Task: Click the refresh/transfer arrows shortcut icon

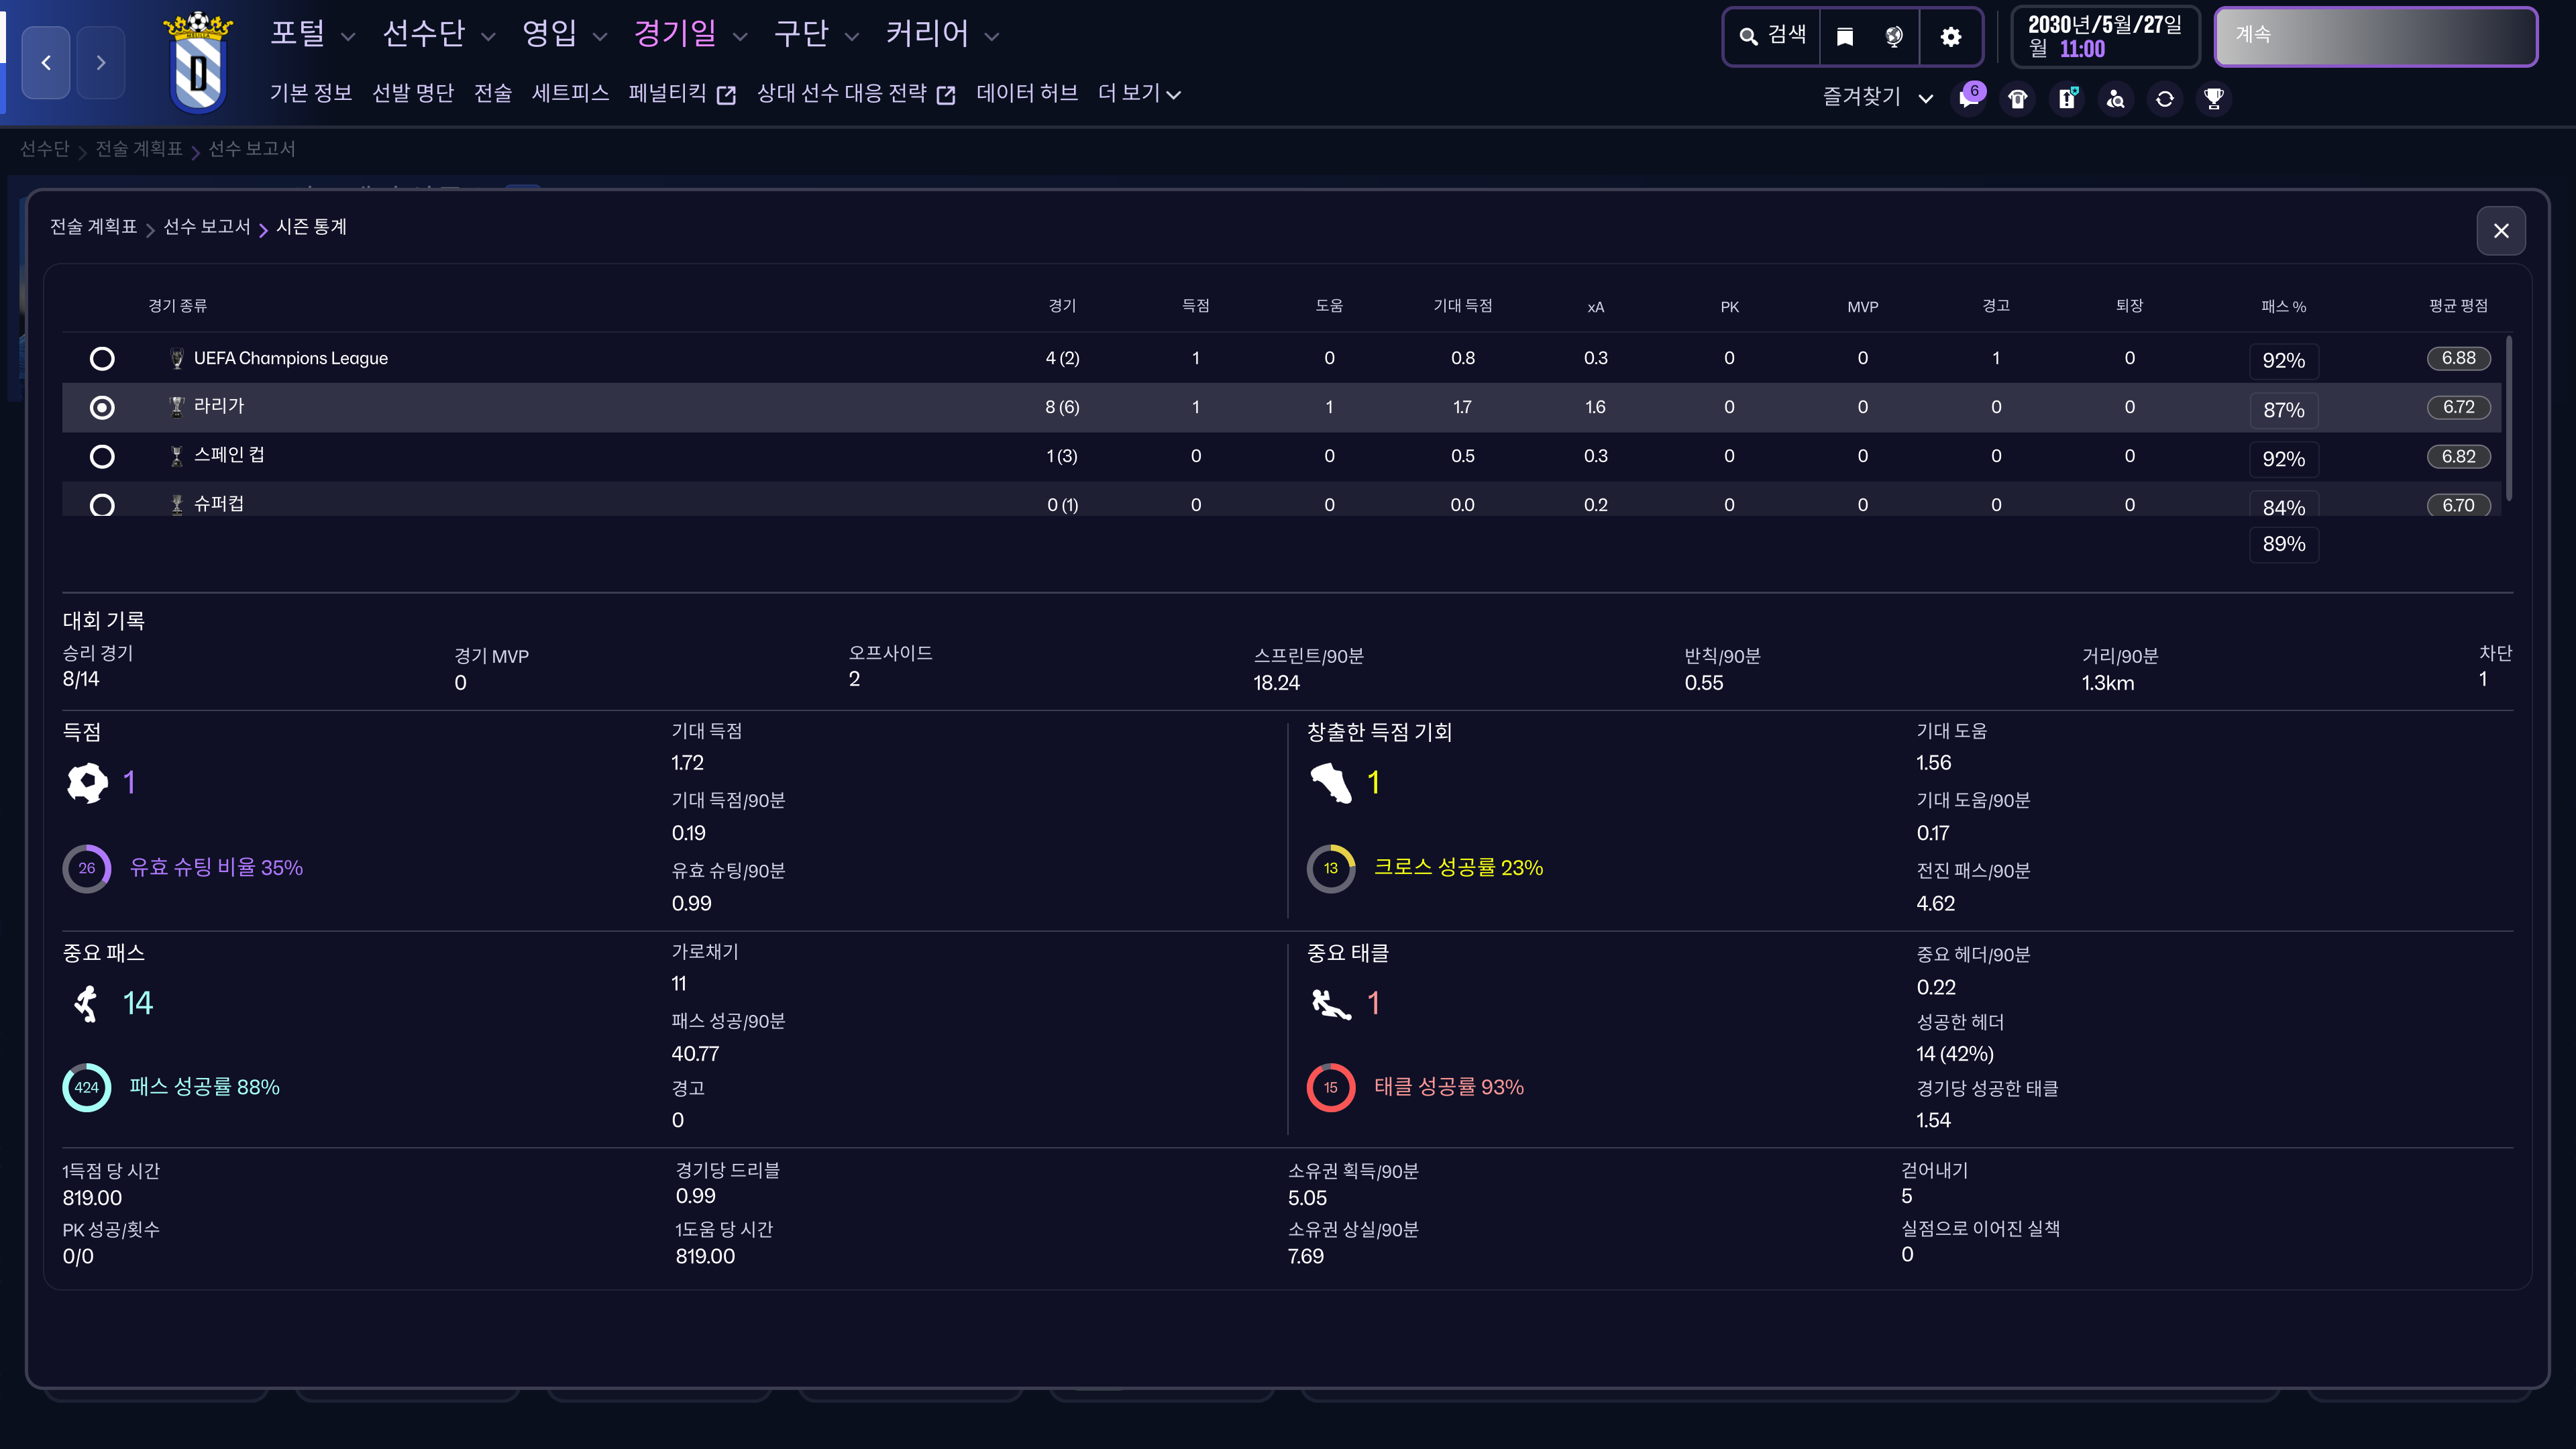Action: [2164, 99]
